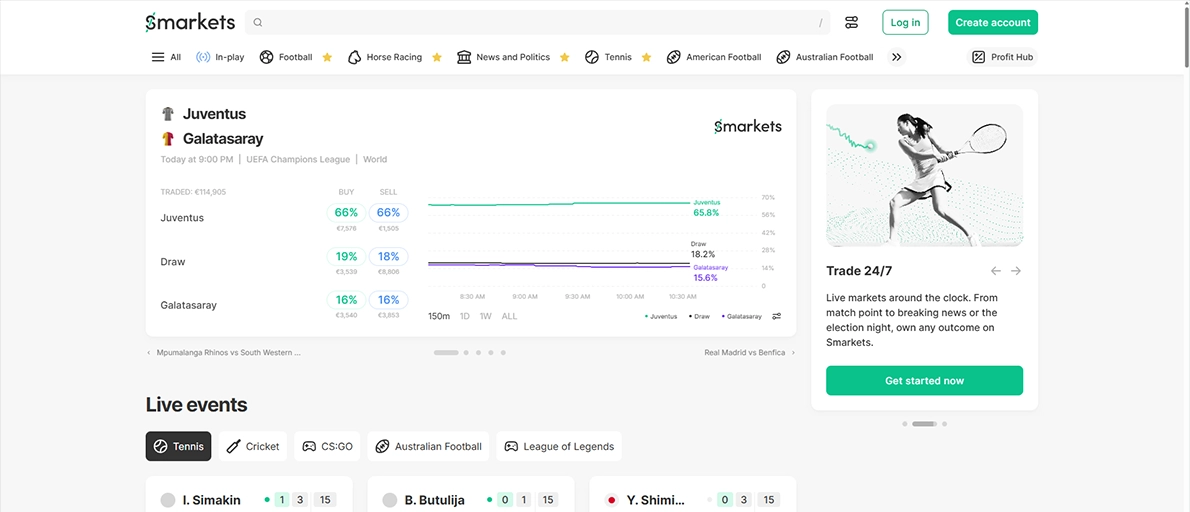Open B. Butulija live match card

(x=471, y=495)
